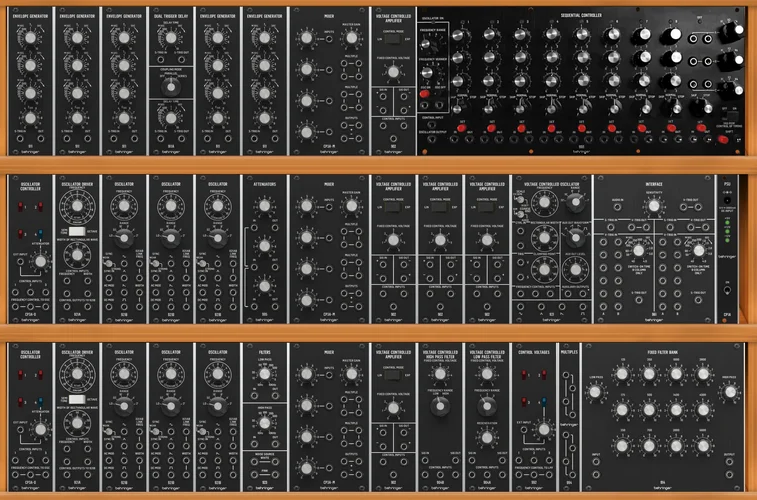Viewport: 757px width, 500px height.
Task: Click the stage 4 SET red button
Action: point(551,128)
